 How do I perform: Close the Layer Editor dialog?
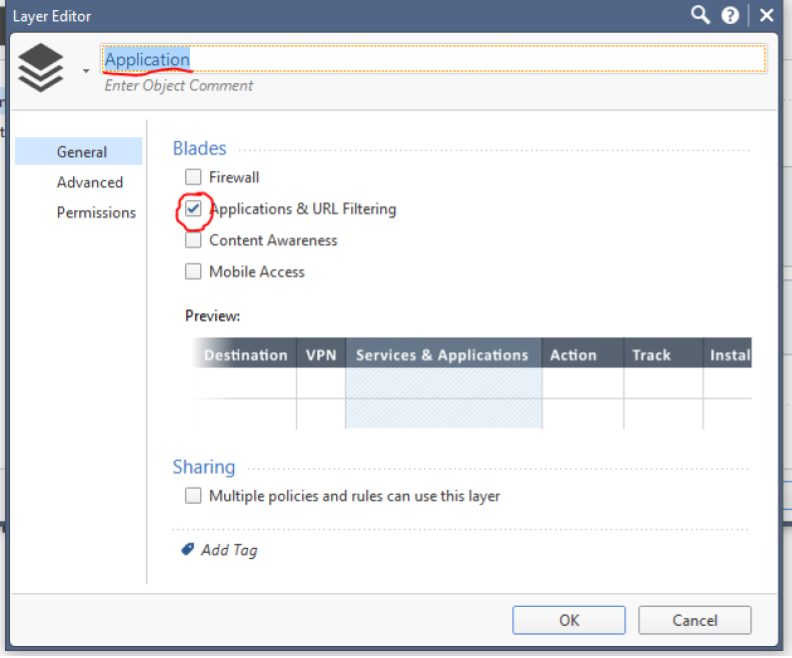pos(766,16)
